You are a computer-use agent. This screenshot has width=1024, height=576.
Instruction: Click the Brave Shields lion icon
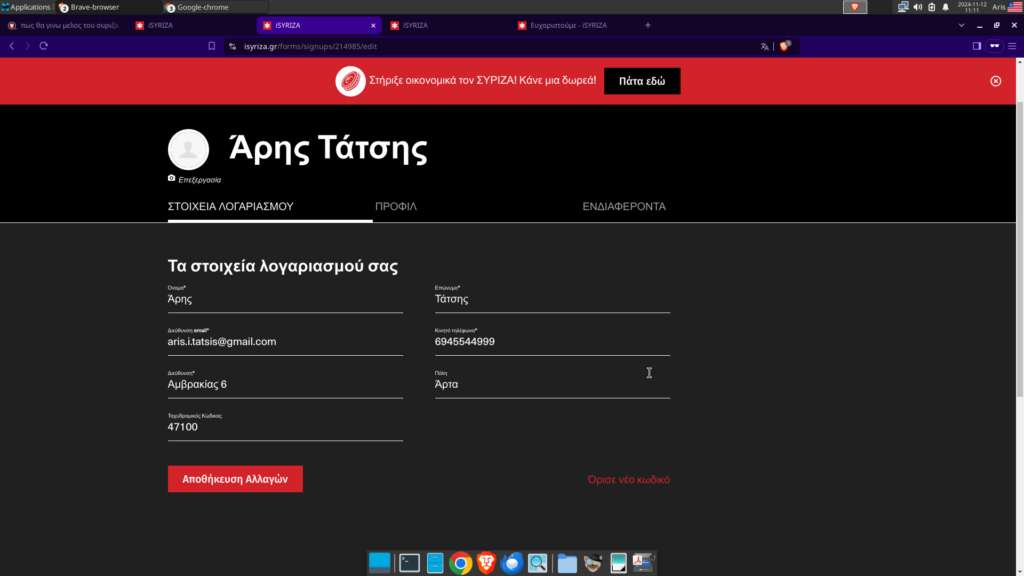tap(785, 46)
